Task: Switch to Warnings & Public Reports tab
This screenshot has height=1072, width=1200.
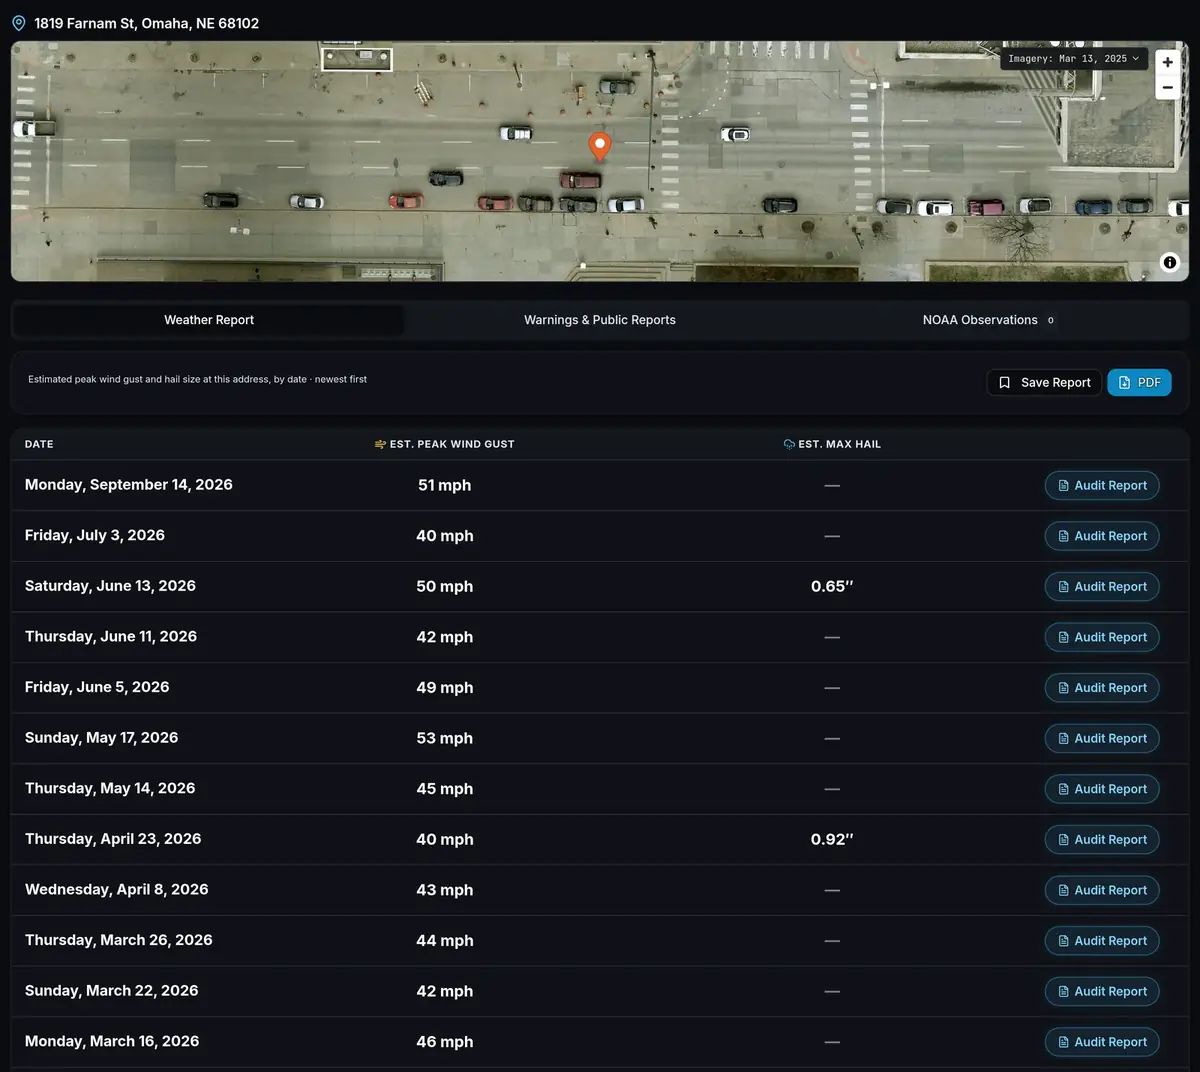Action: 600,320
